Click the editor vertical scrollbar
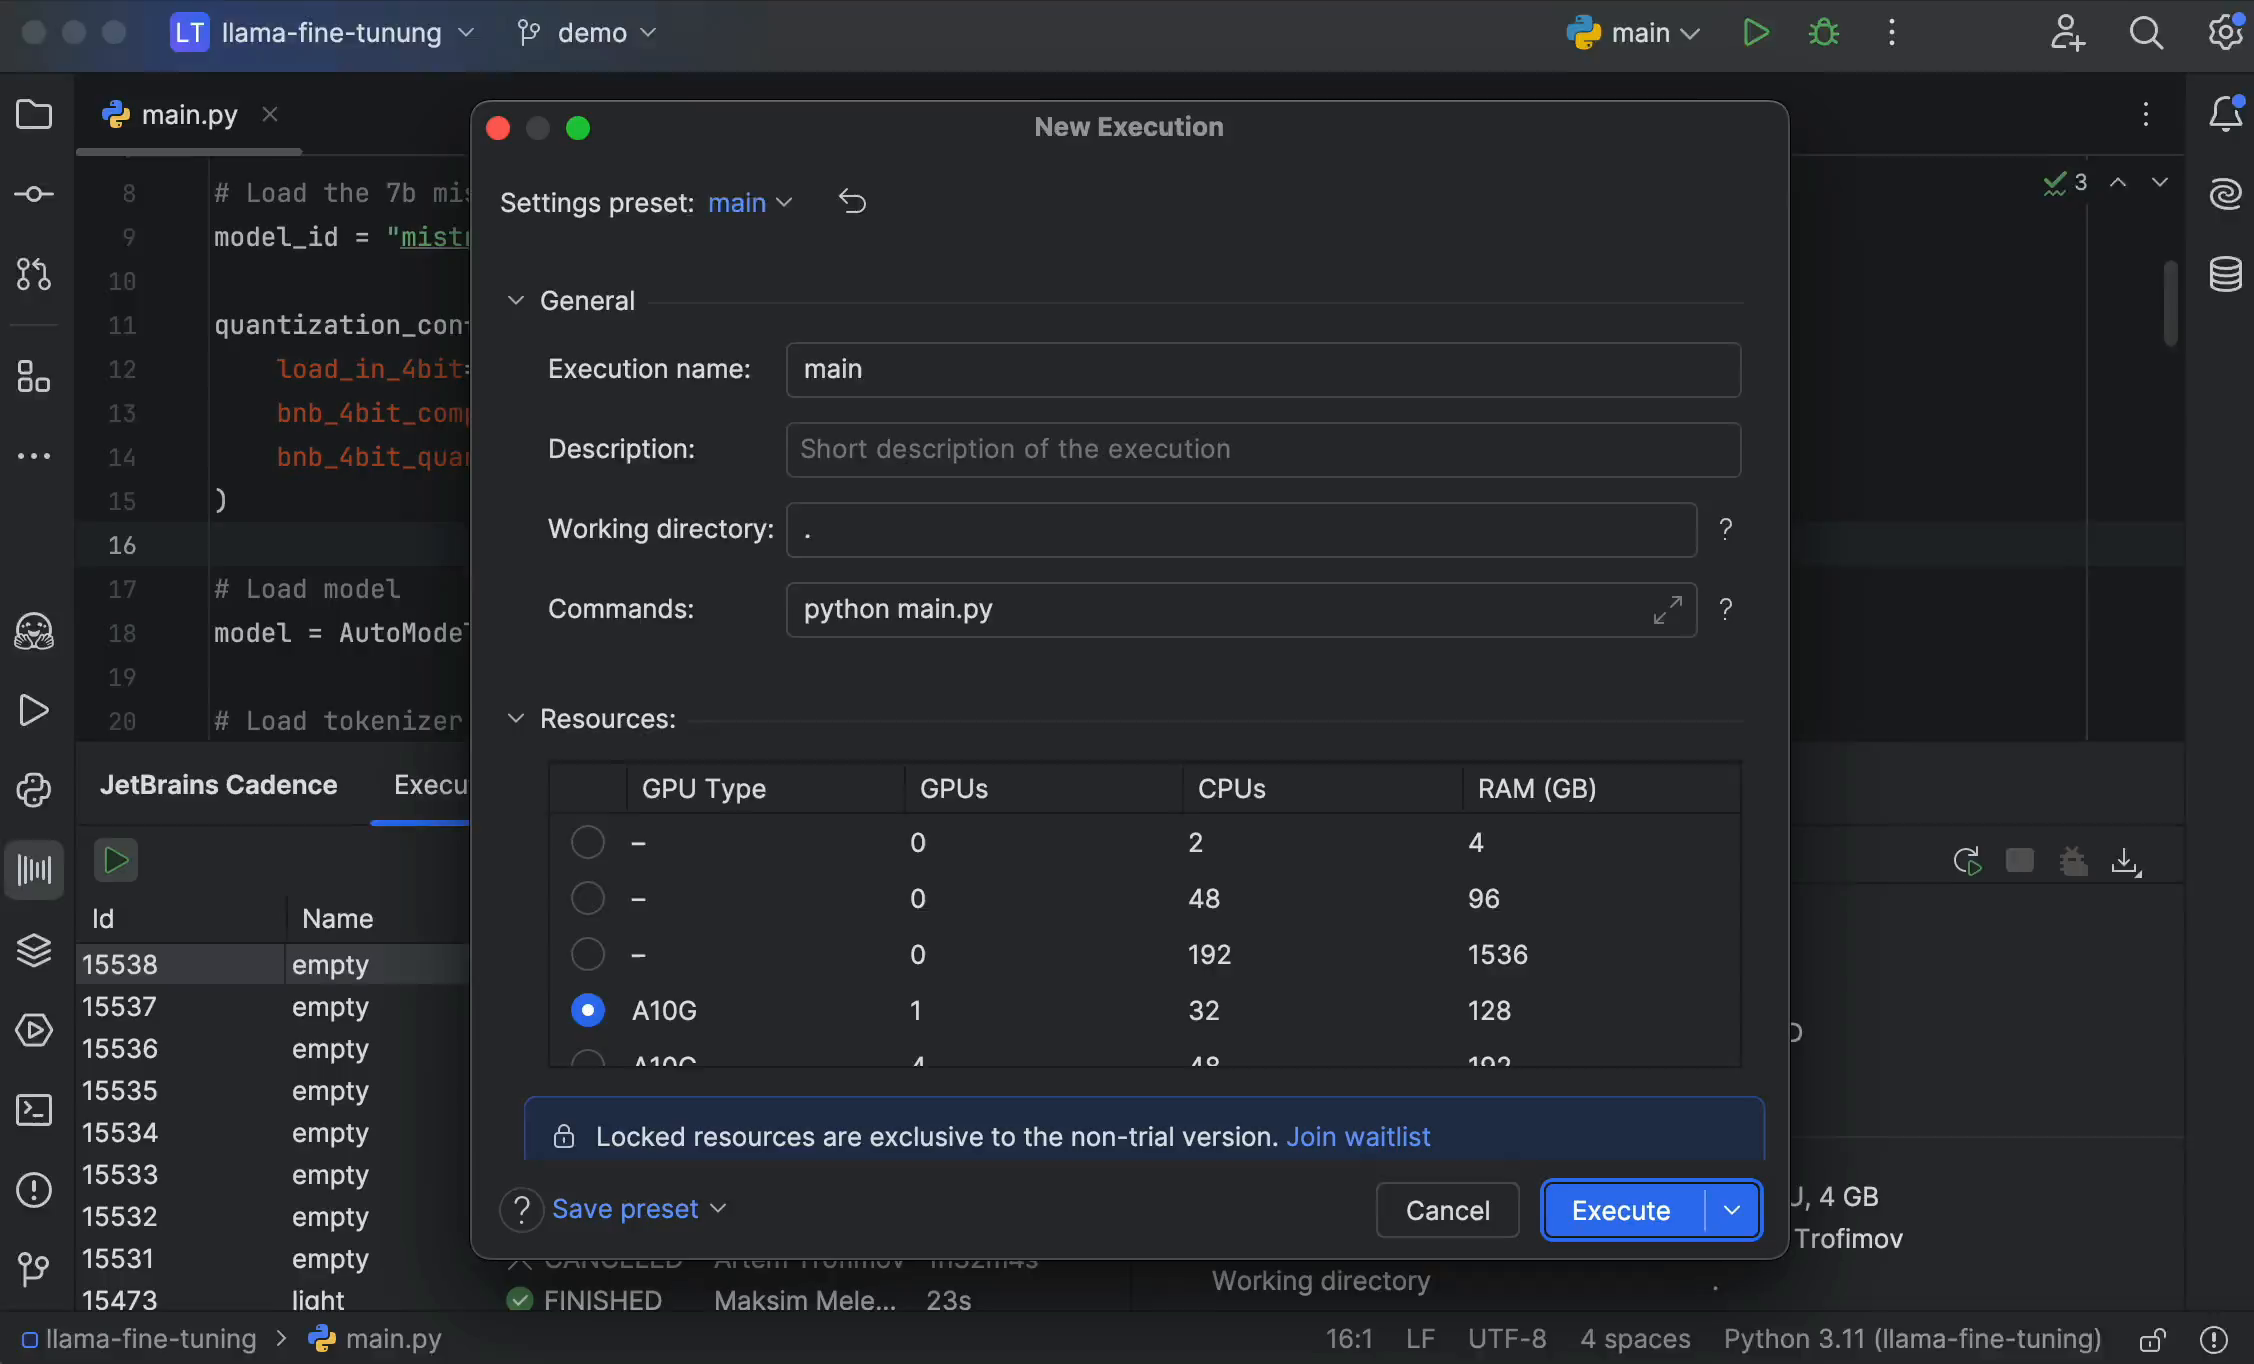Screen dimensions: 2254x1364 [2170, 303]
